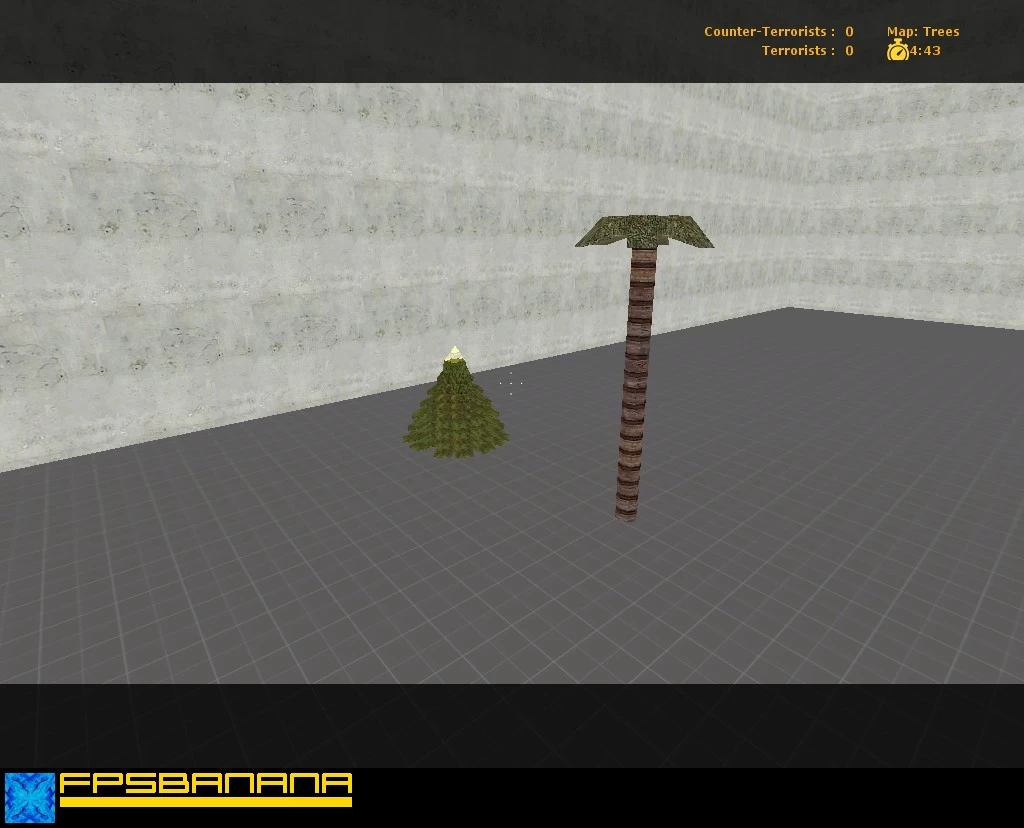Click the Terrorists score label
1024x828 pixels.
(x=798, y=50)
